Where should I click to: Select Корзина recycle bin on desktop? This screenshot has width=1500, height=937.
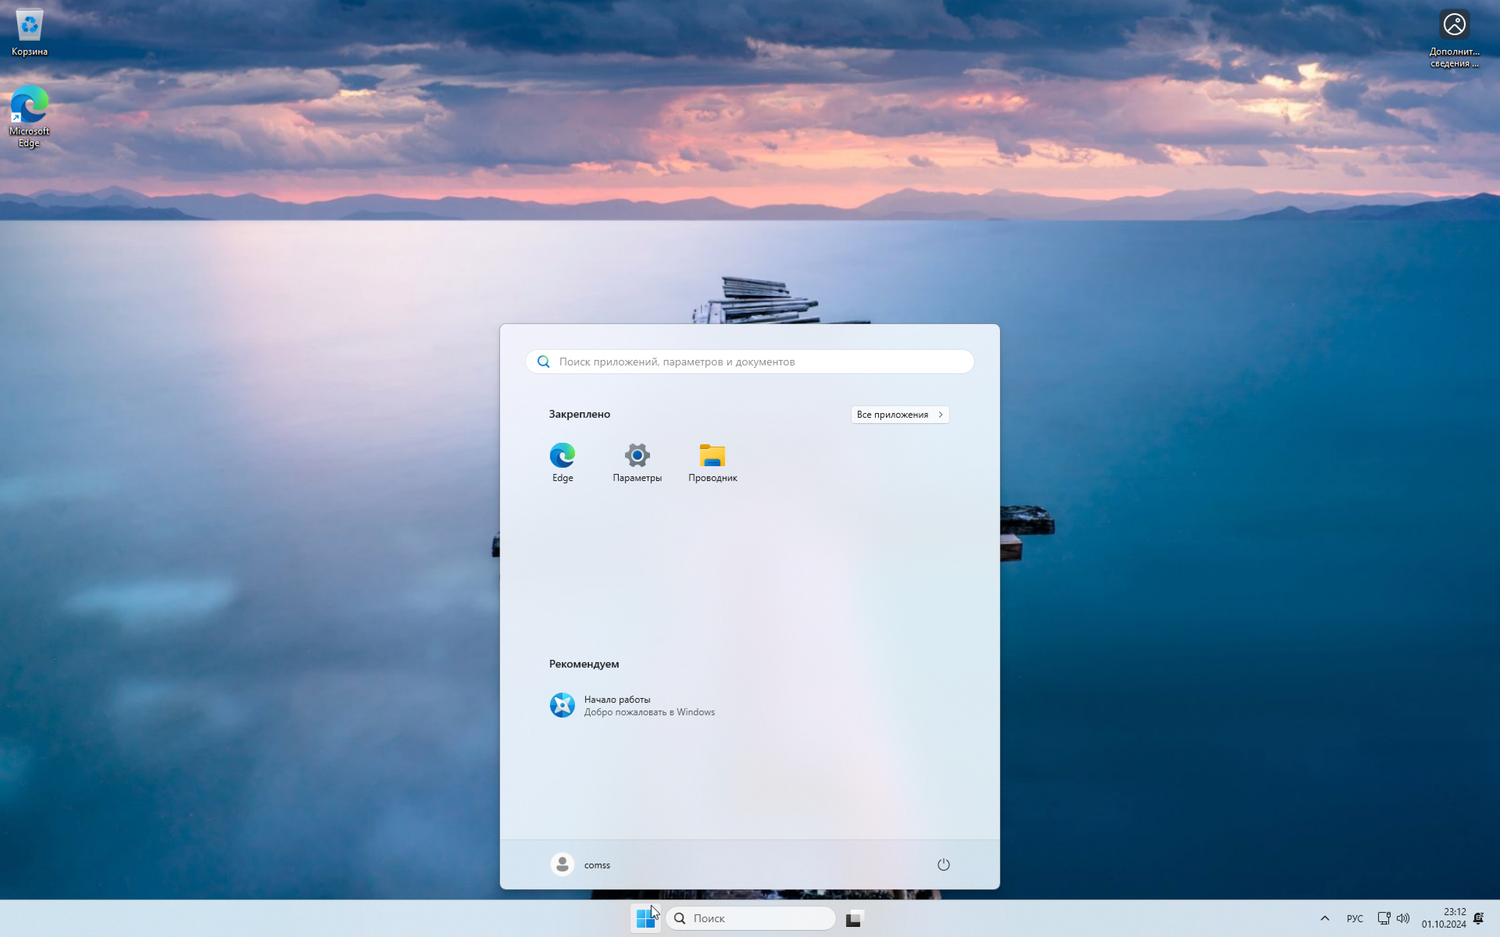pos(30,33)
